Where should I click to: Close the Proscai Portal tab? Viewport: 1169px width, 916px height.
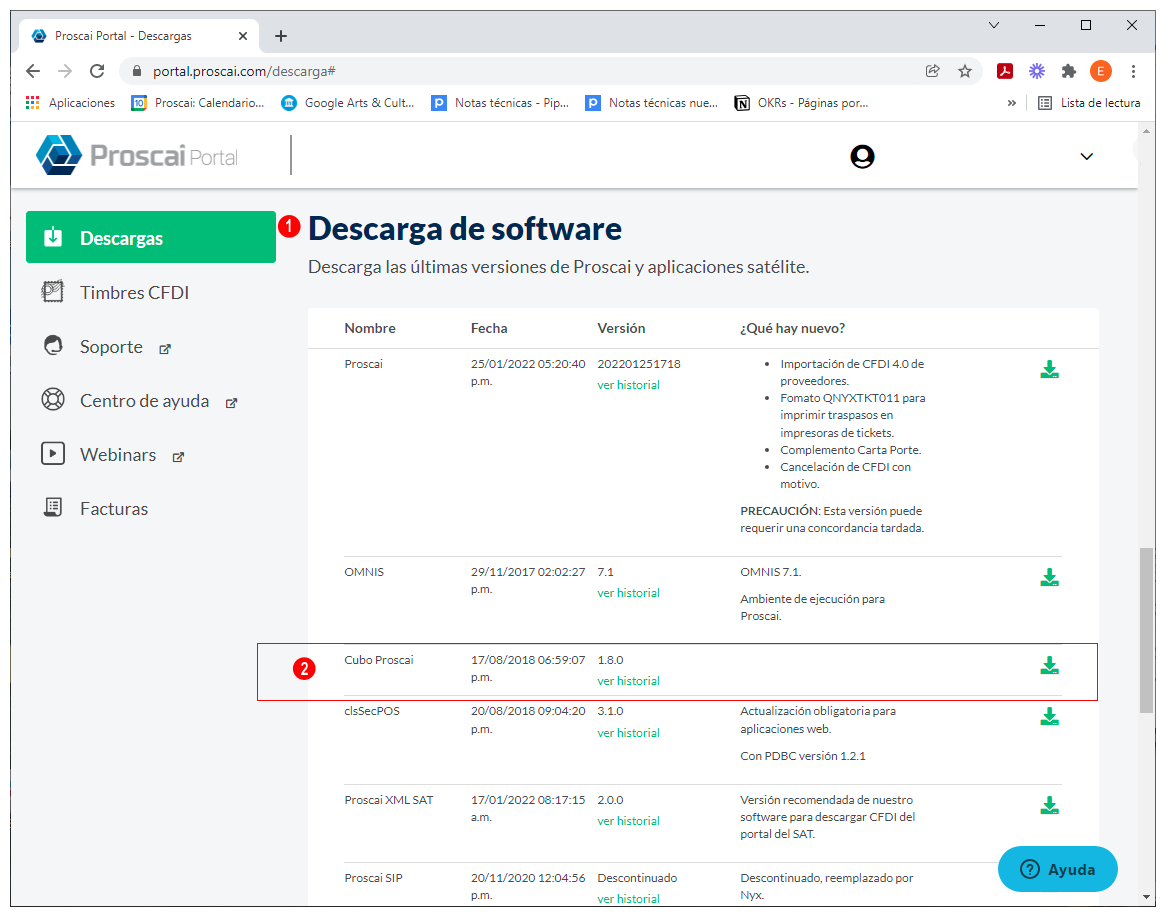coord(243,36)
